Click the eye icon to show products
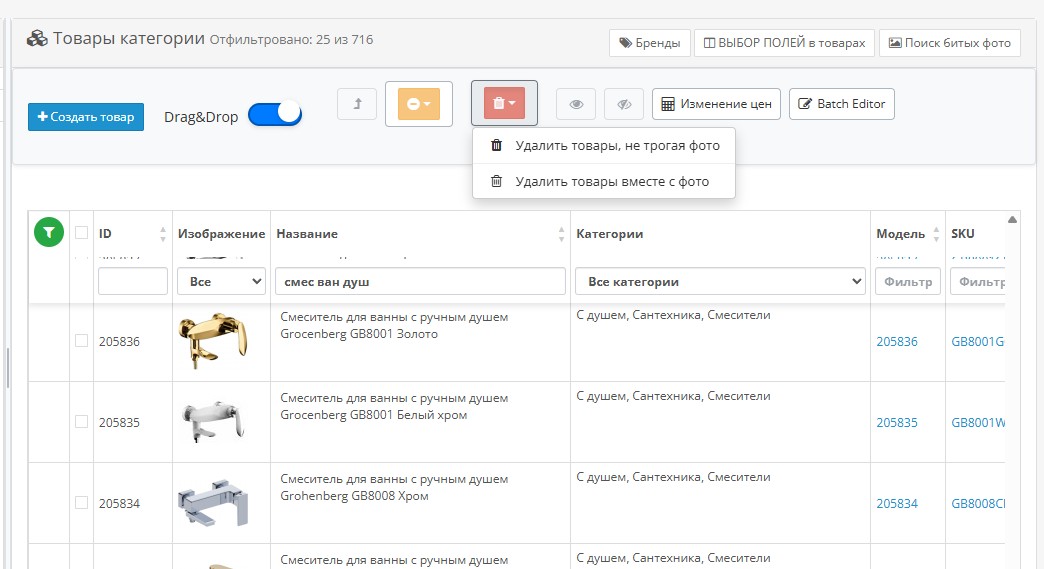 click(x=576, y=104)
